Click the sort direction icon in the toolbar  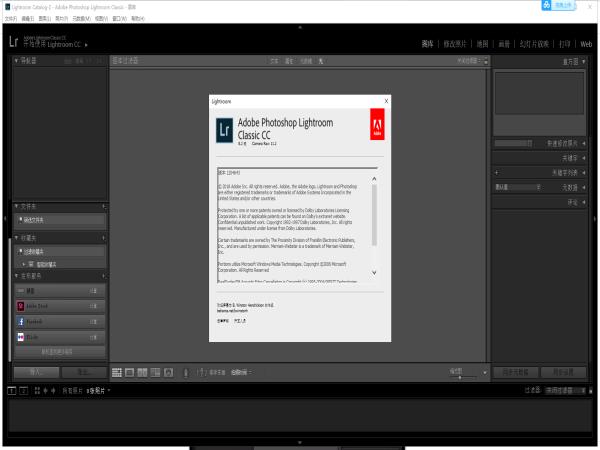click(201, 372)
